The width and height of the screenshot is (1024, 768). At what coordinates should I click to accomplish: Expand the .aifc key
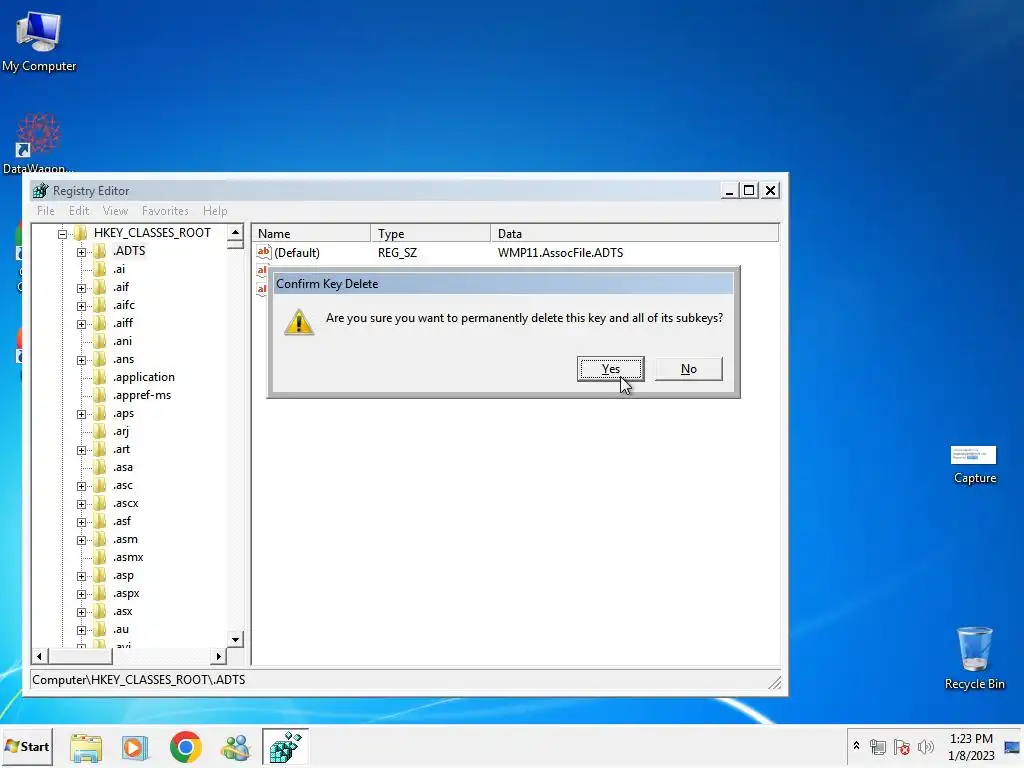pyautogui.click(x=81, y=306)
